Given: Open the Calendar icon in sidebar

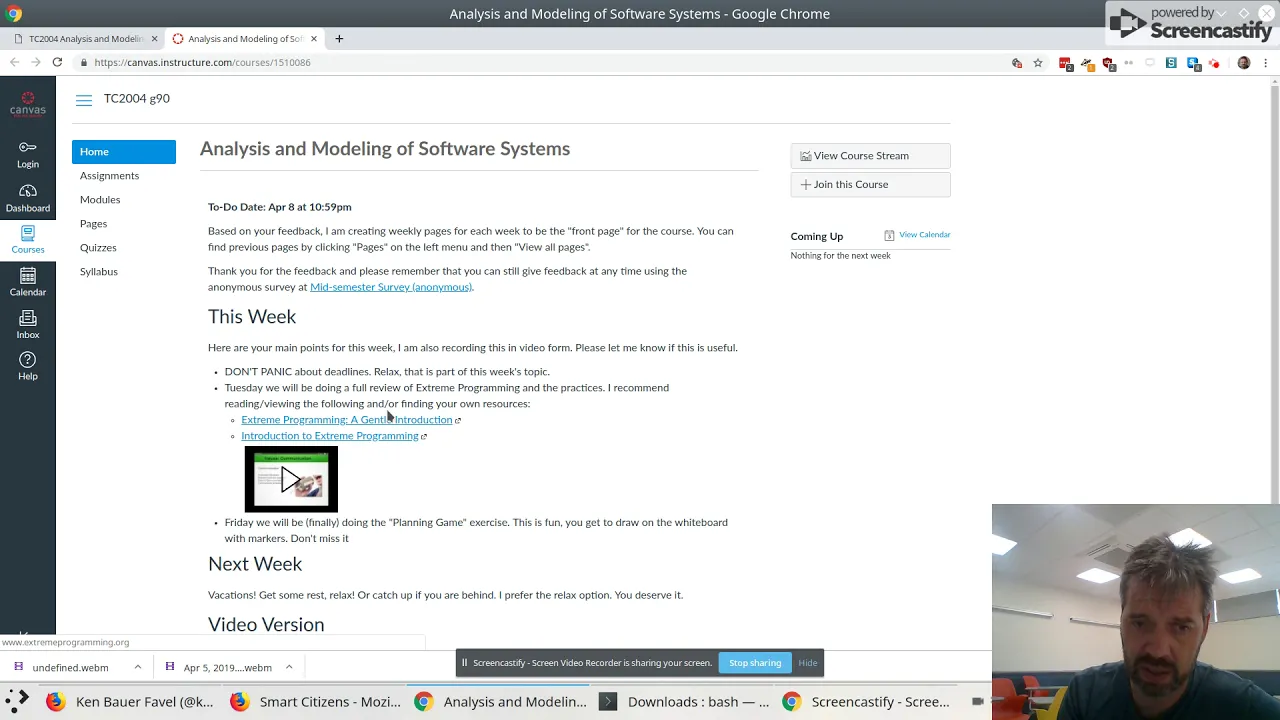Looking at the screenshot, I should [x=28, y=283].
